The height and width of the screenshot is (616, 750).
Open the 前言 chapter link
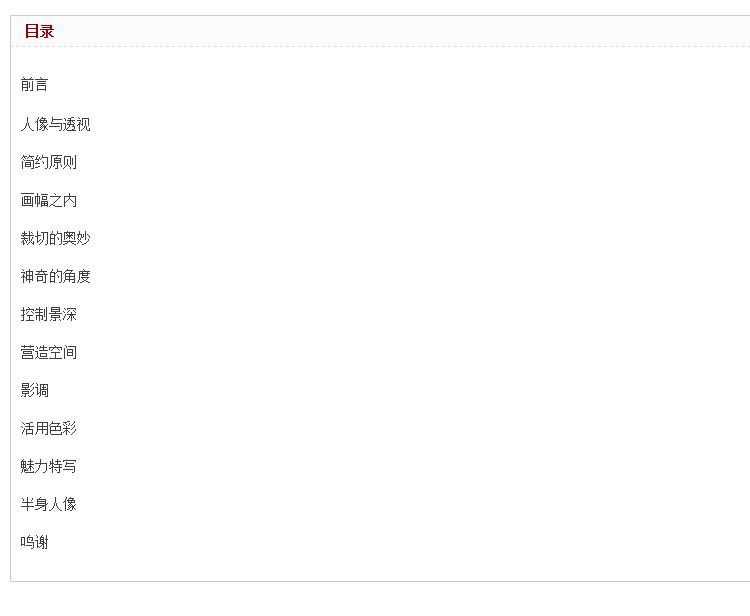tap(34, 85)
